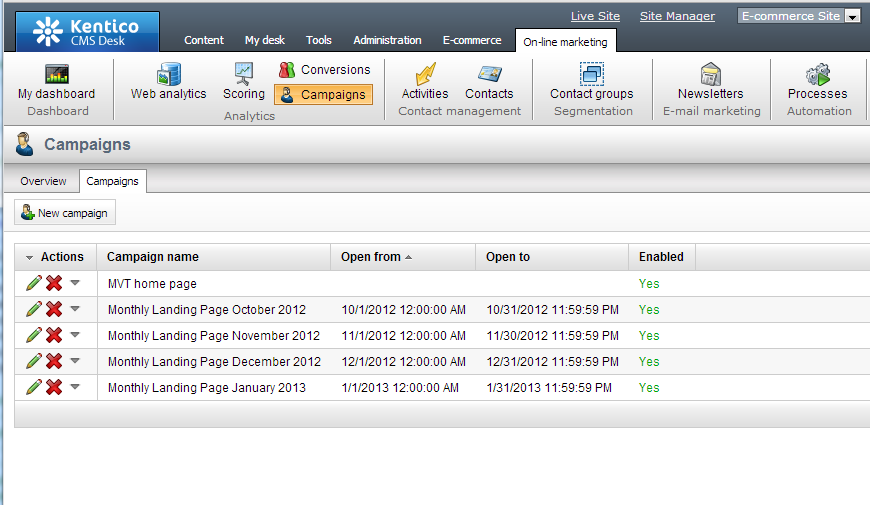Open Web analytics icon
Screen dimensions: 870x505
[169, 74]
